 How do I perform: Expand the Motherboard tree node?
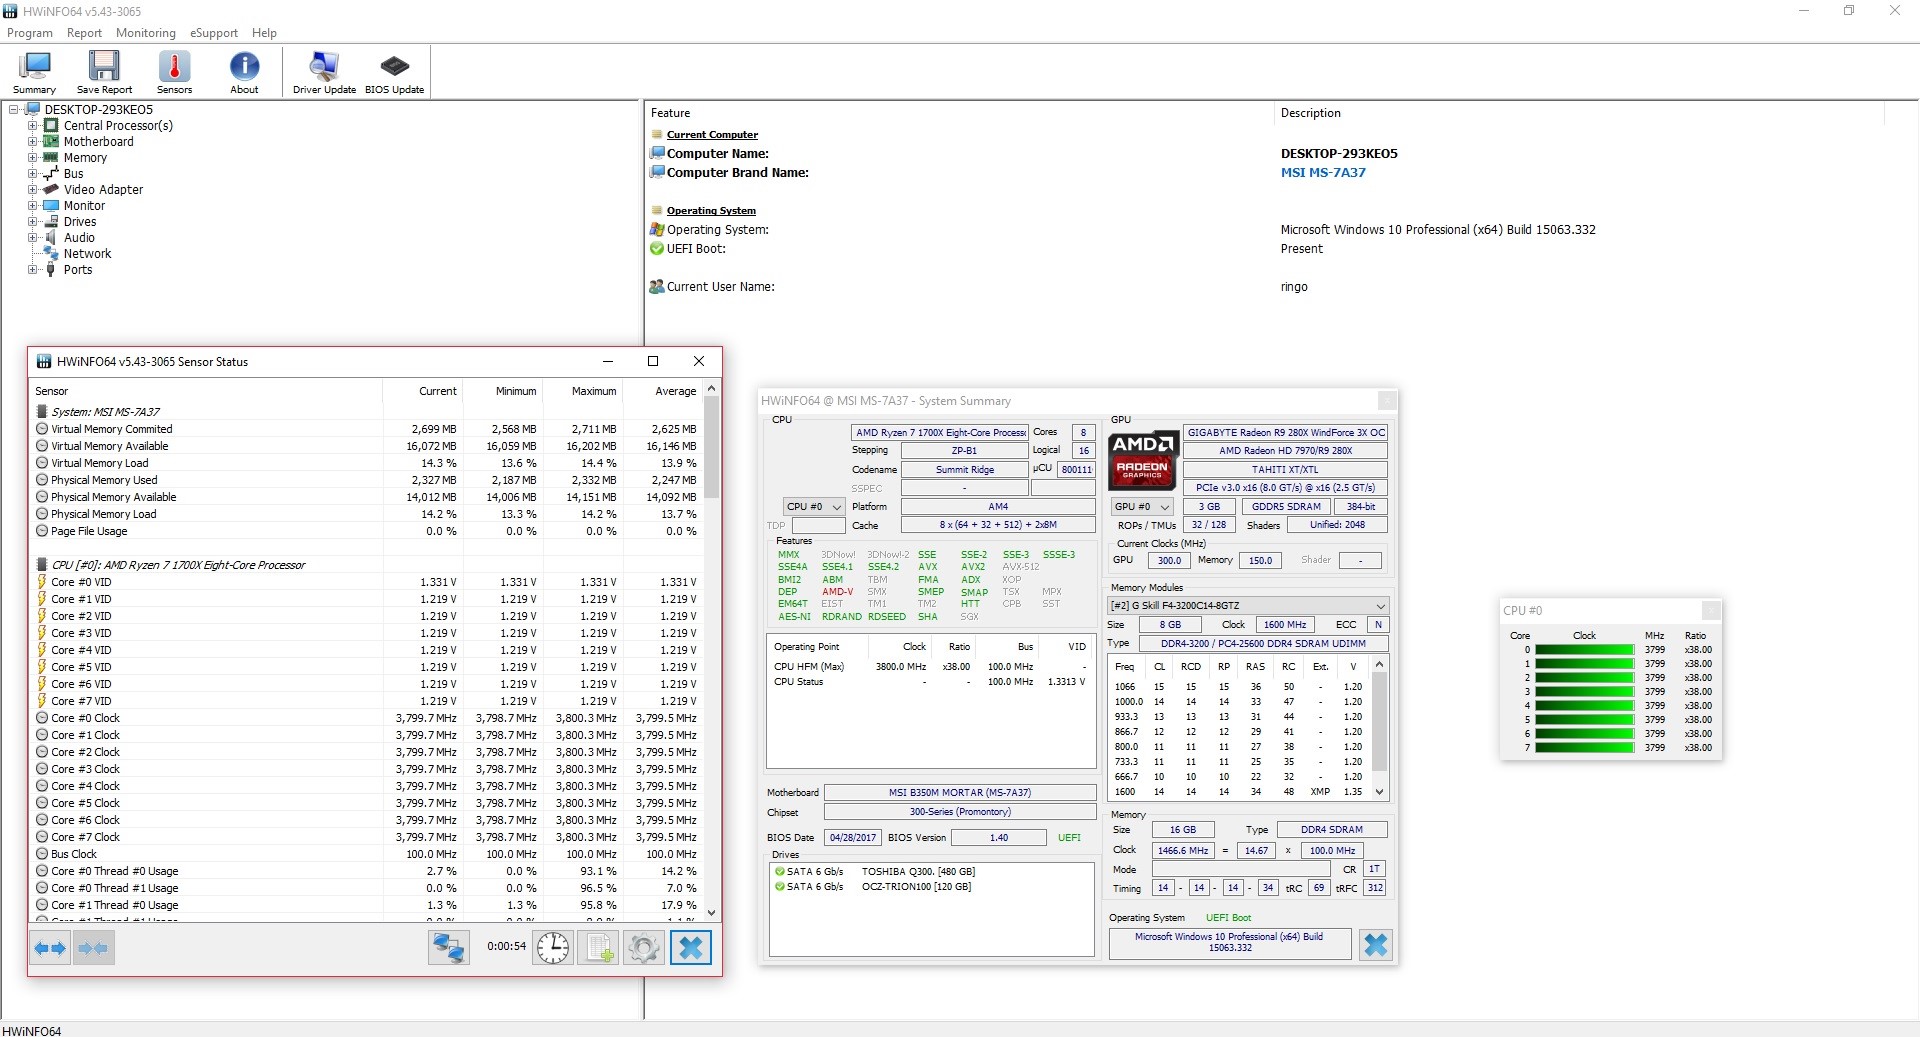coord(33,142)
